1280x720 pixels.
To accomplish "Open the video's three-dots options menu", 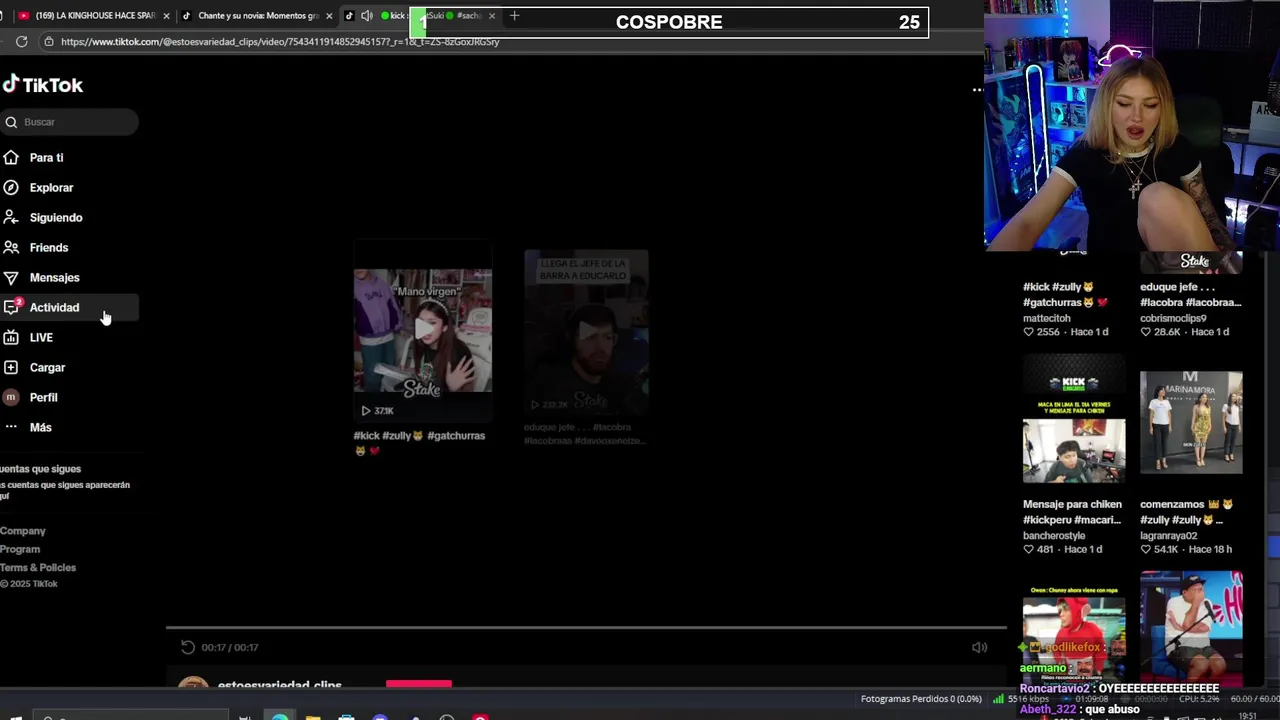I will pos(977,90).
